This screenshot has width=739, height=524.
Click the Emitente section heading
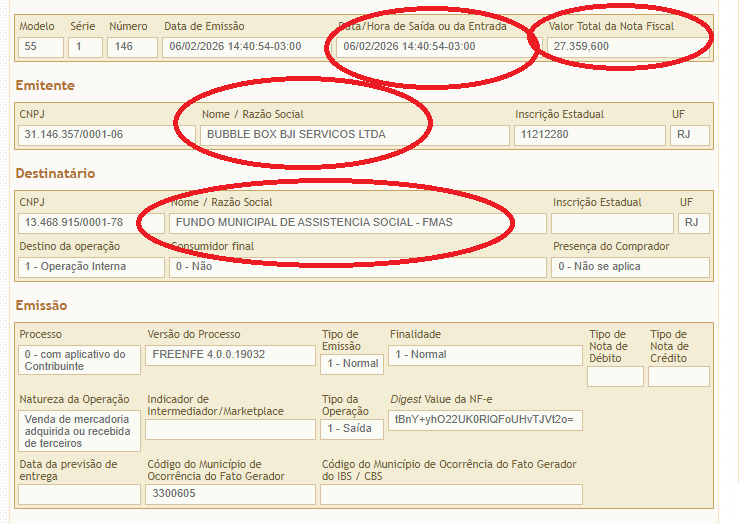pos(45,86)
